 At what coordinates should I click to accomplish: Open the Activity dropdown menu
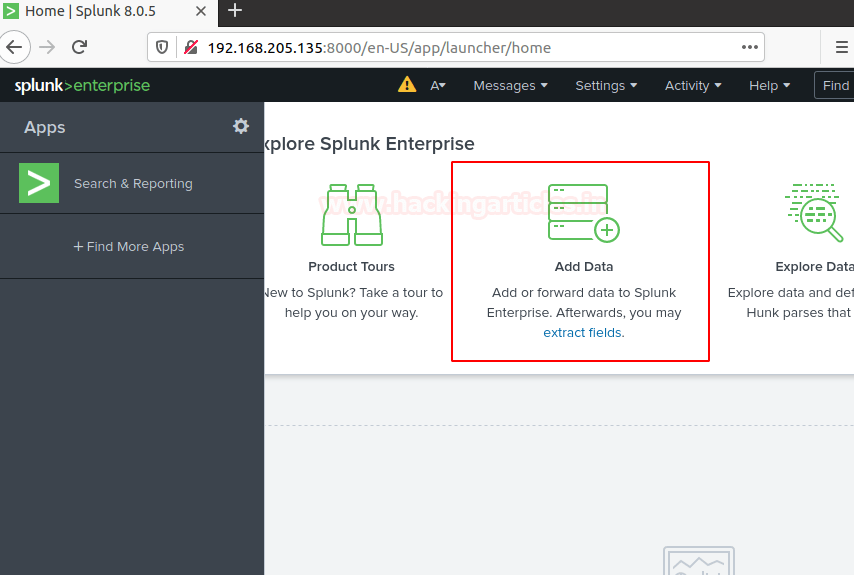coord(693,86)
